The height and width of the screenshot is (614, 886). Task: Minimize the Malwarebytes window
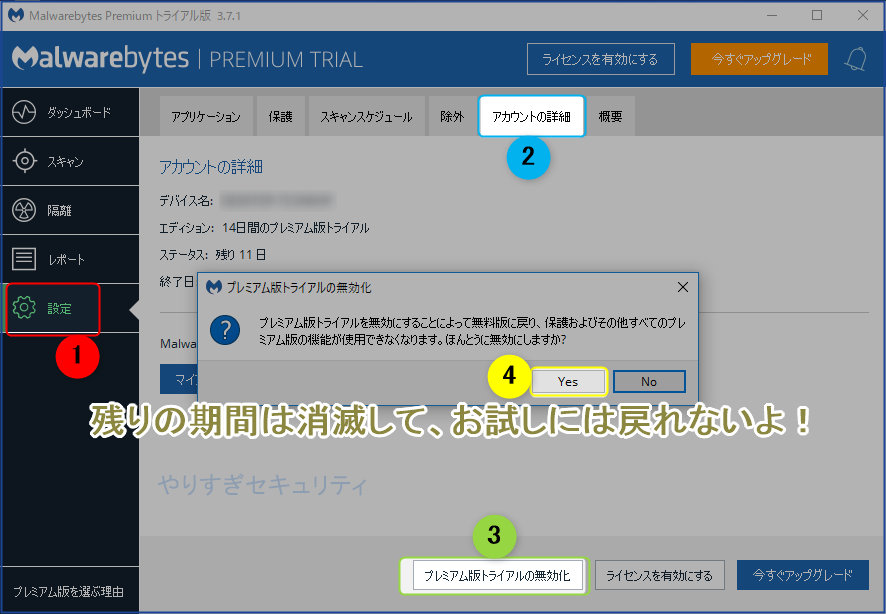pyautogui.click(x=772, y=15)
